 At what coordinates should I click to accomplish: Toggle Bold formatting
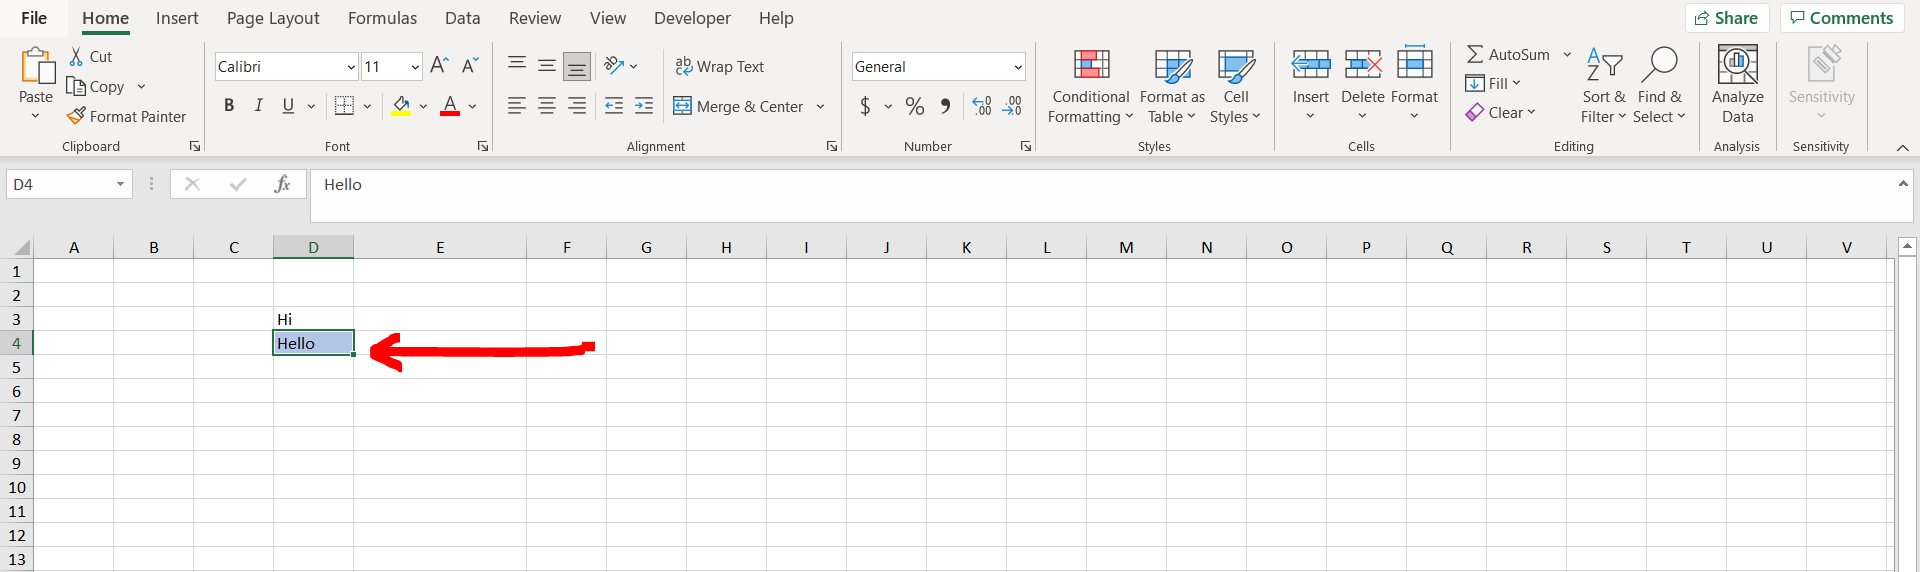coord(229,106)
